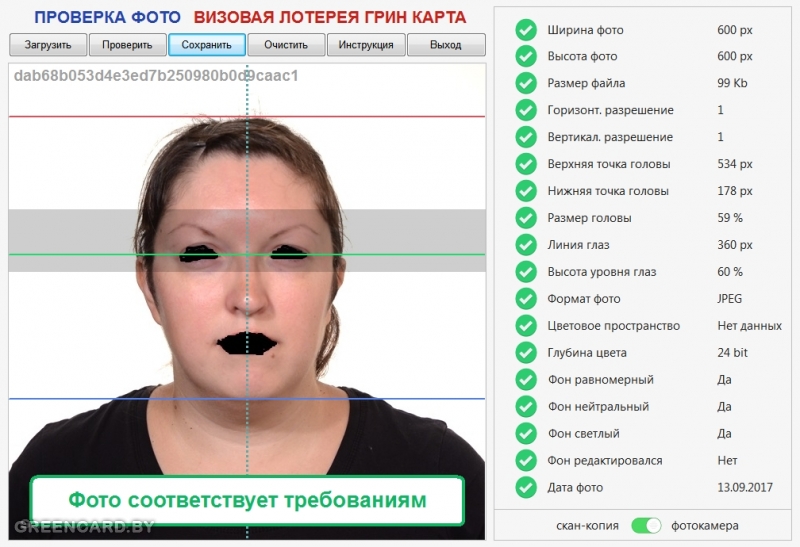The width and height of the screenshot is (800, 547).
Task: Click the 59 % head size value
Action: [730, 218]
